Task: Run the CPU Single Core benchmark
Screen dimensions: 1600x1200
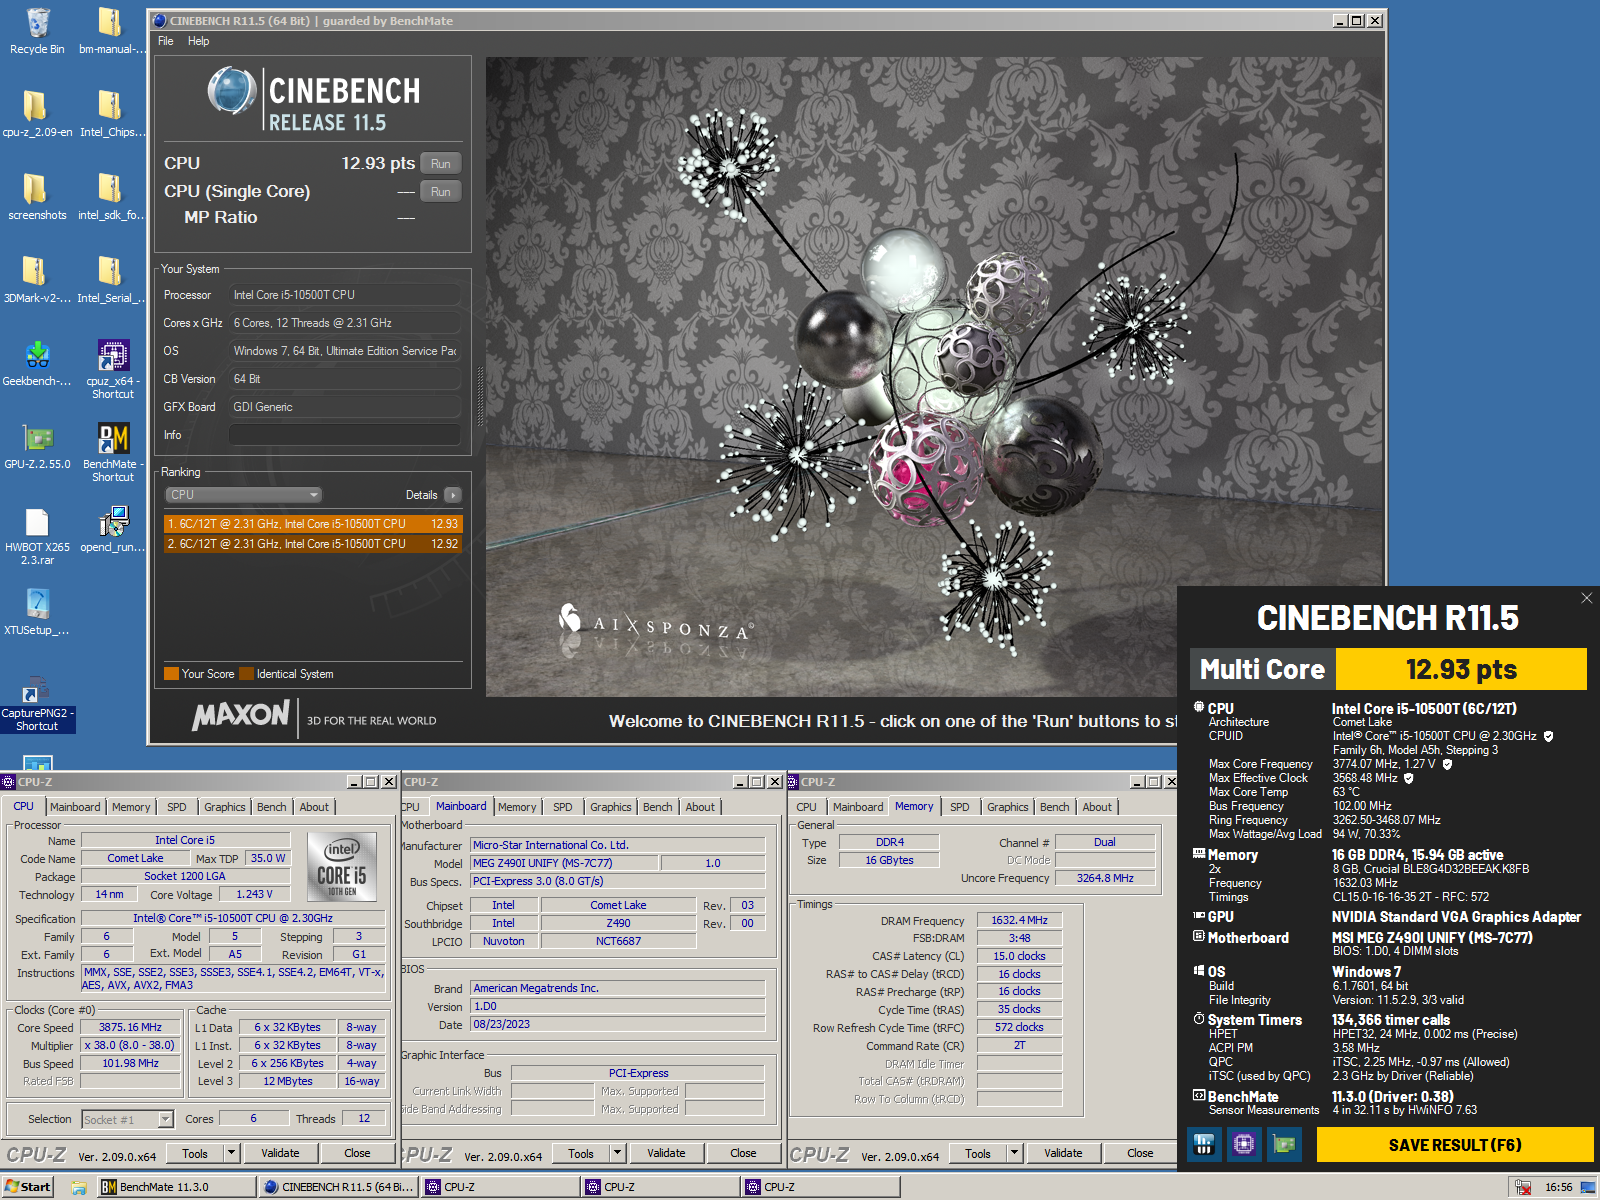Action: (441, 192)
